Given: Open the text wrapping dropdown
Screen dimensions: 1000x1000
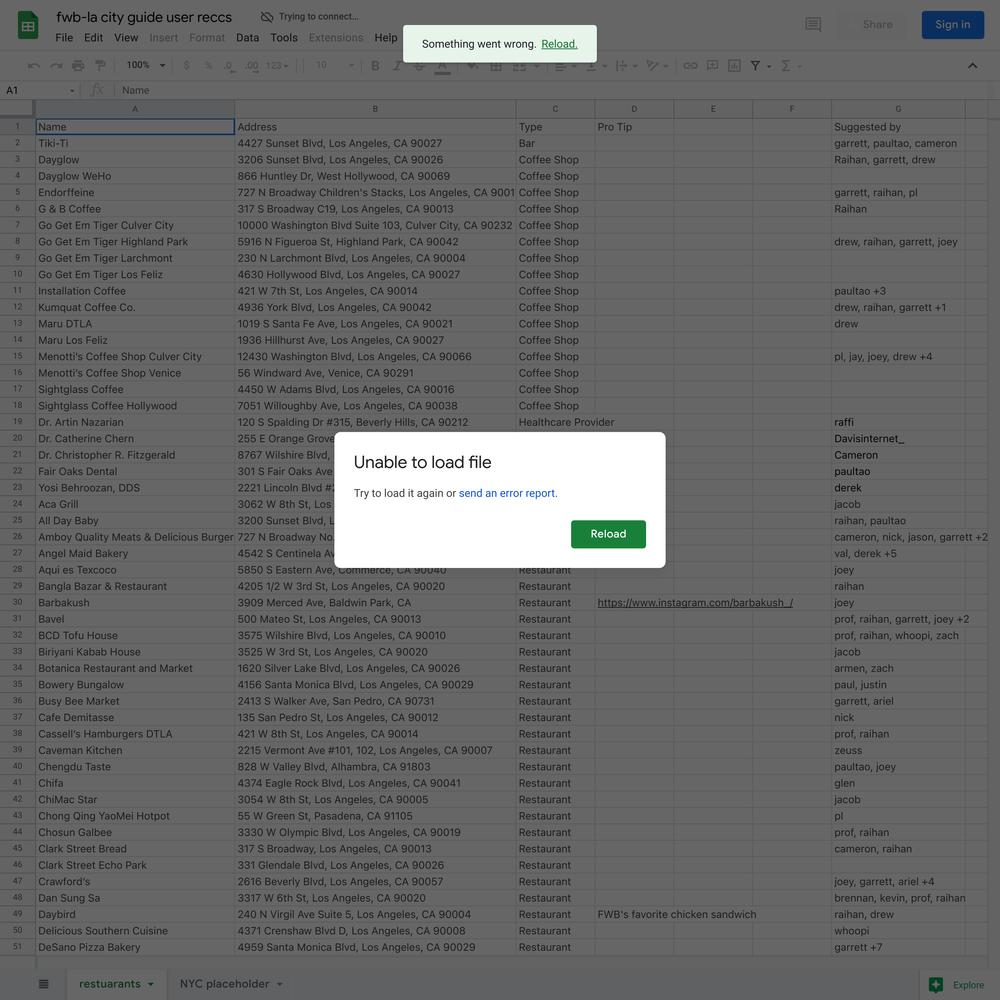Looking at the screenshot, I should [624, 66].
